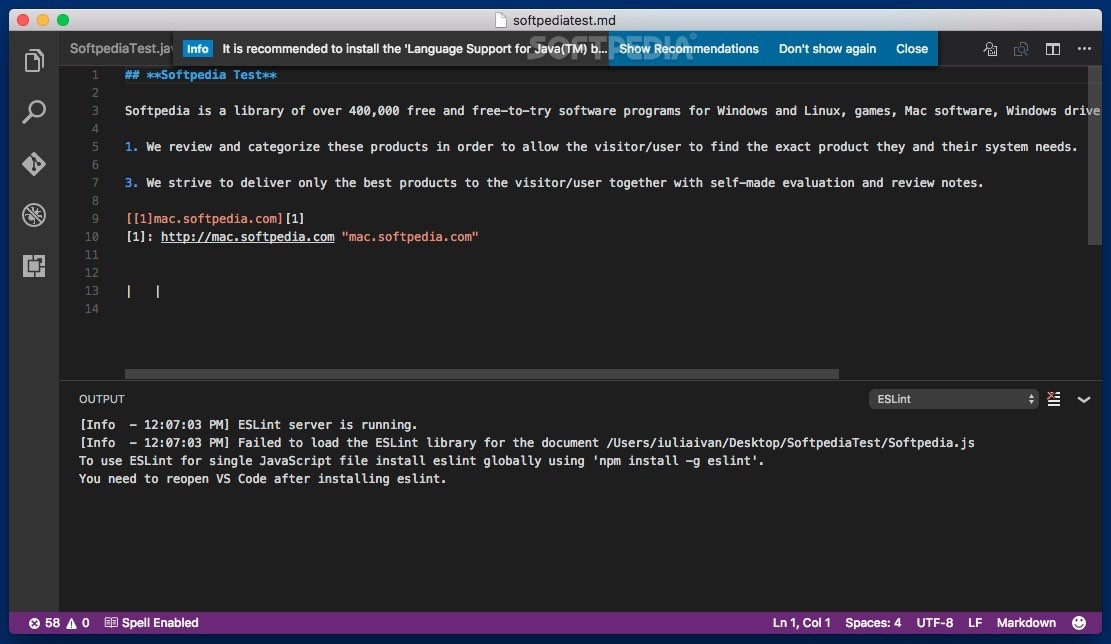1111x644 pixels.
Task: Open the Extensions view in activity bar
Action: click(x=34, y=266)
